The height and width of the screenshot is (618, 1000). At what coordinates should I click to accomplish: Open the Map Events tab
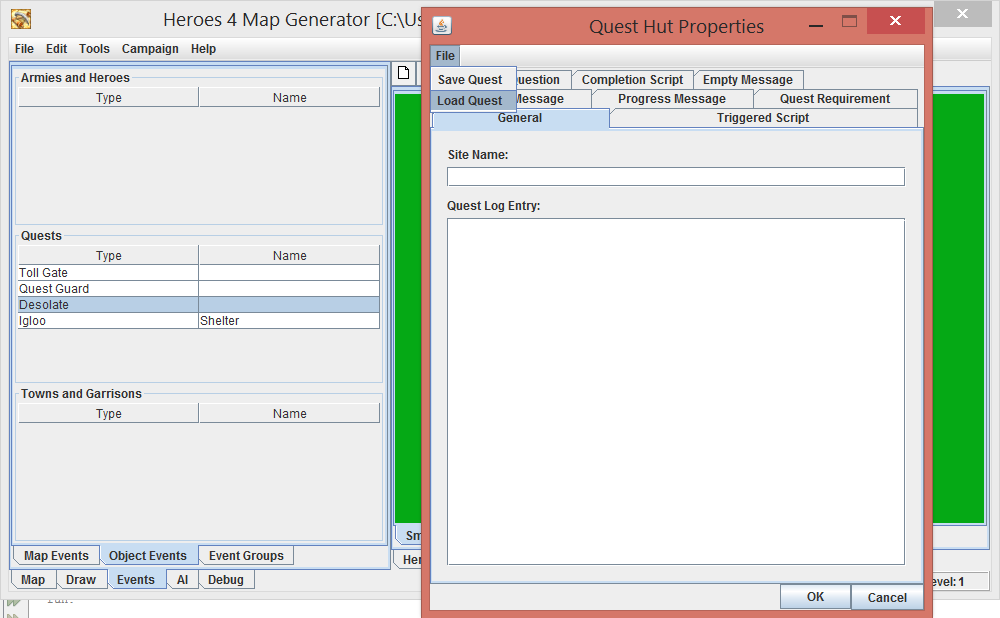click(56, 555)
